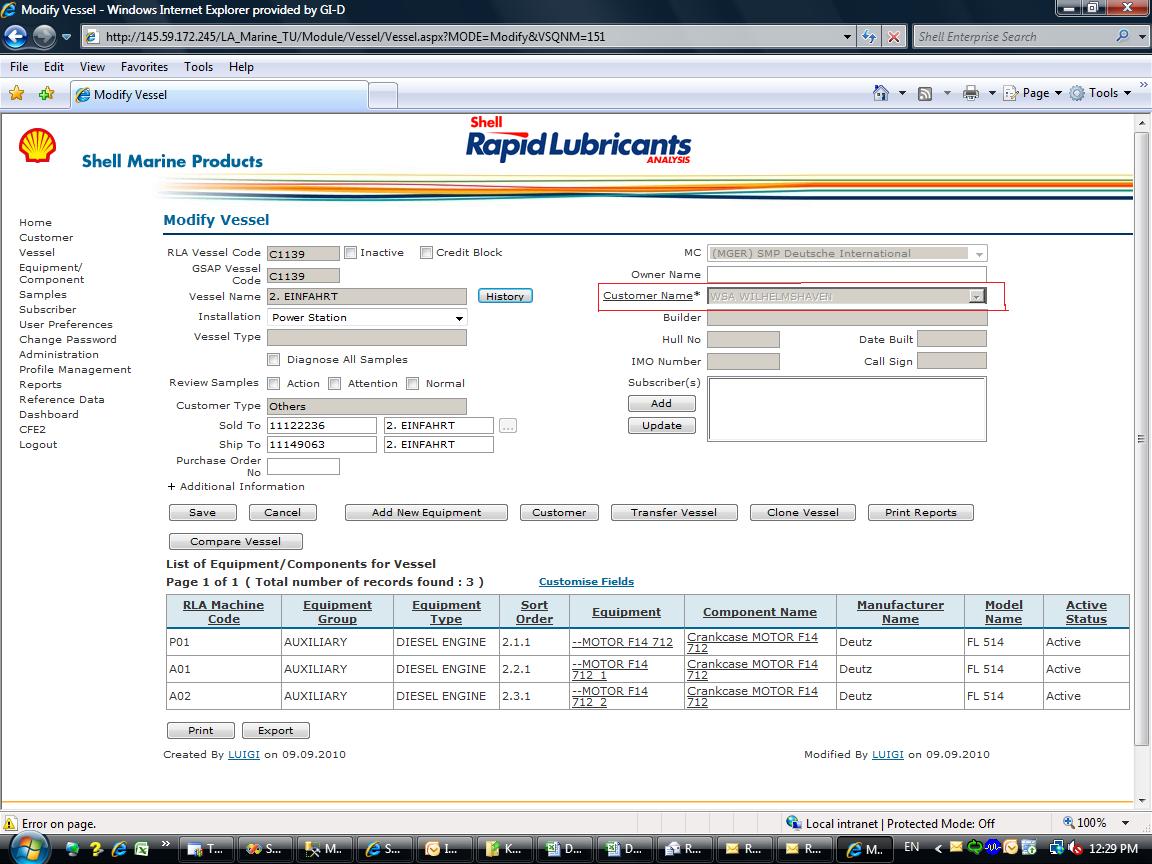Open the View menu
This screenshot has width=1152, height=864.
(x=92, y=67)
